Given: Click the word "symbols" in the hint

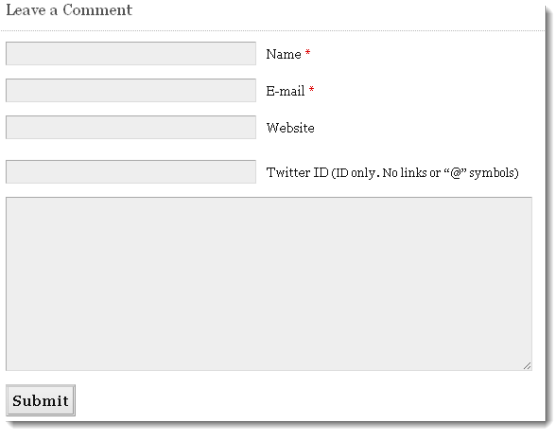Looking at the screenshot, I should coord(492,173).
